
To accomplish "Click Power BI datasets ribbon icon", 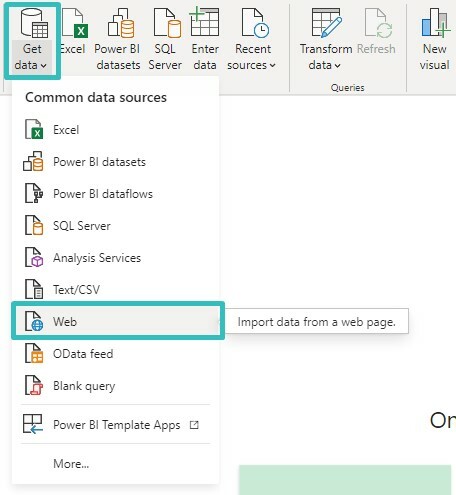I will click(x=121, y=23).
